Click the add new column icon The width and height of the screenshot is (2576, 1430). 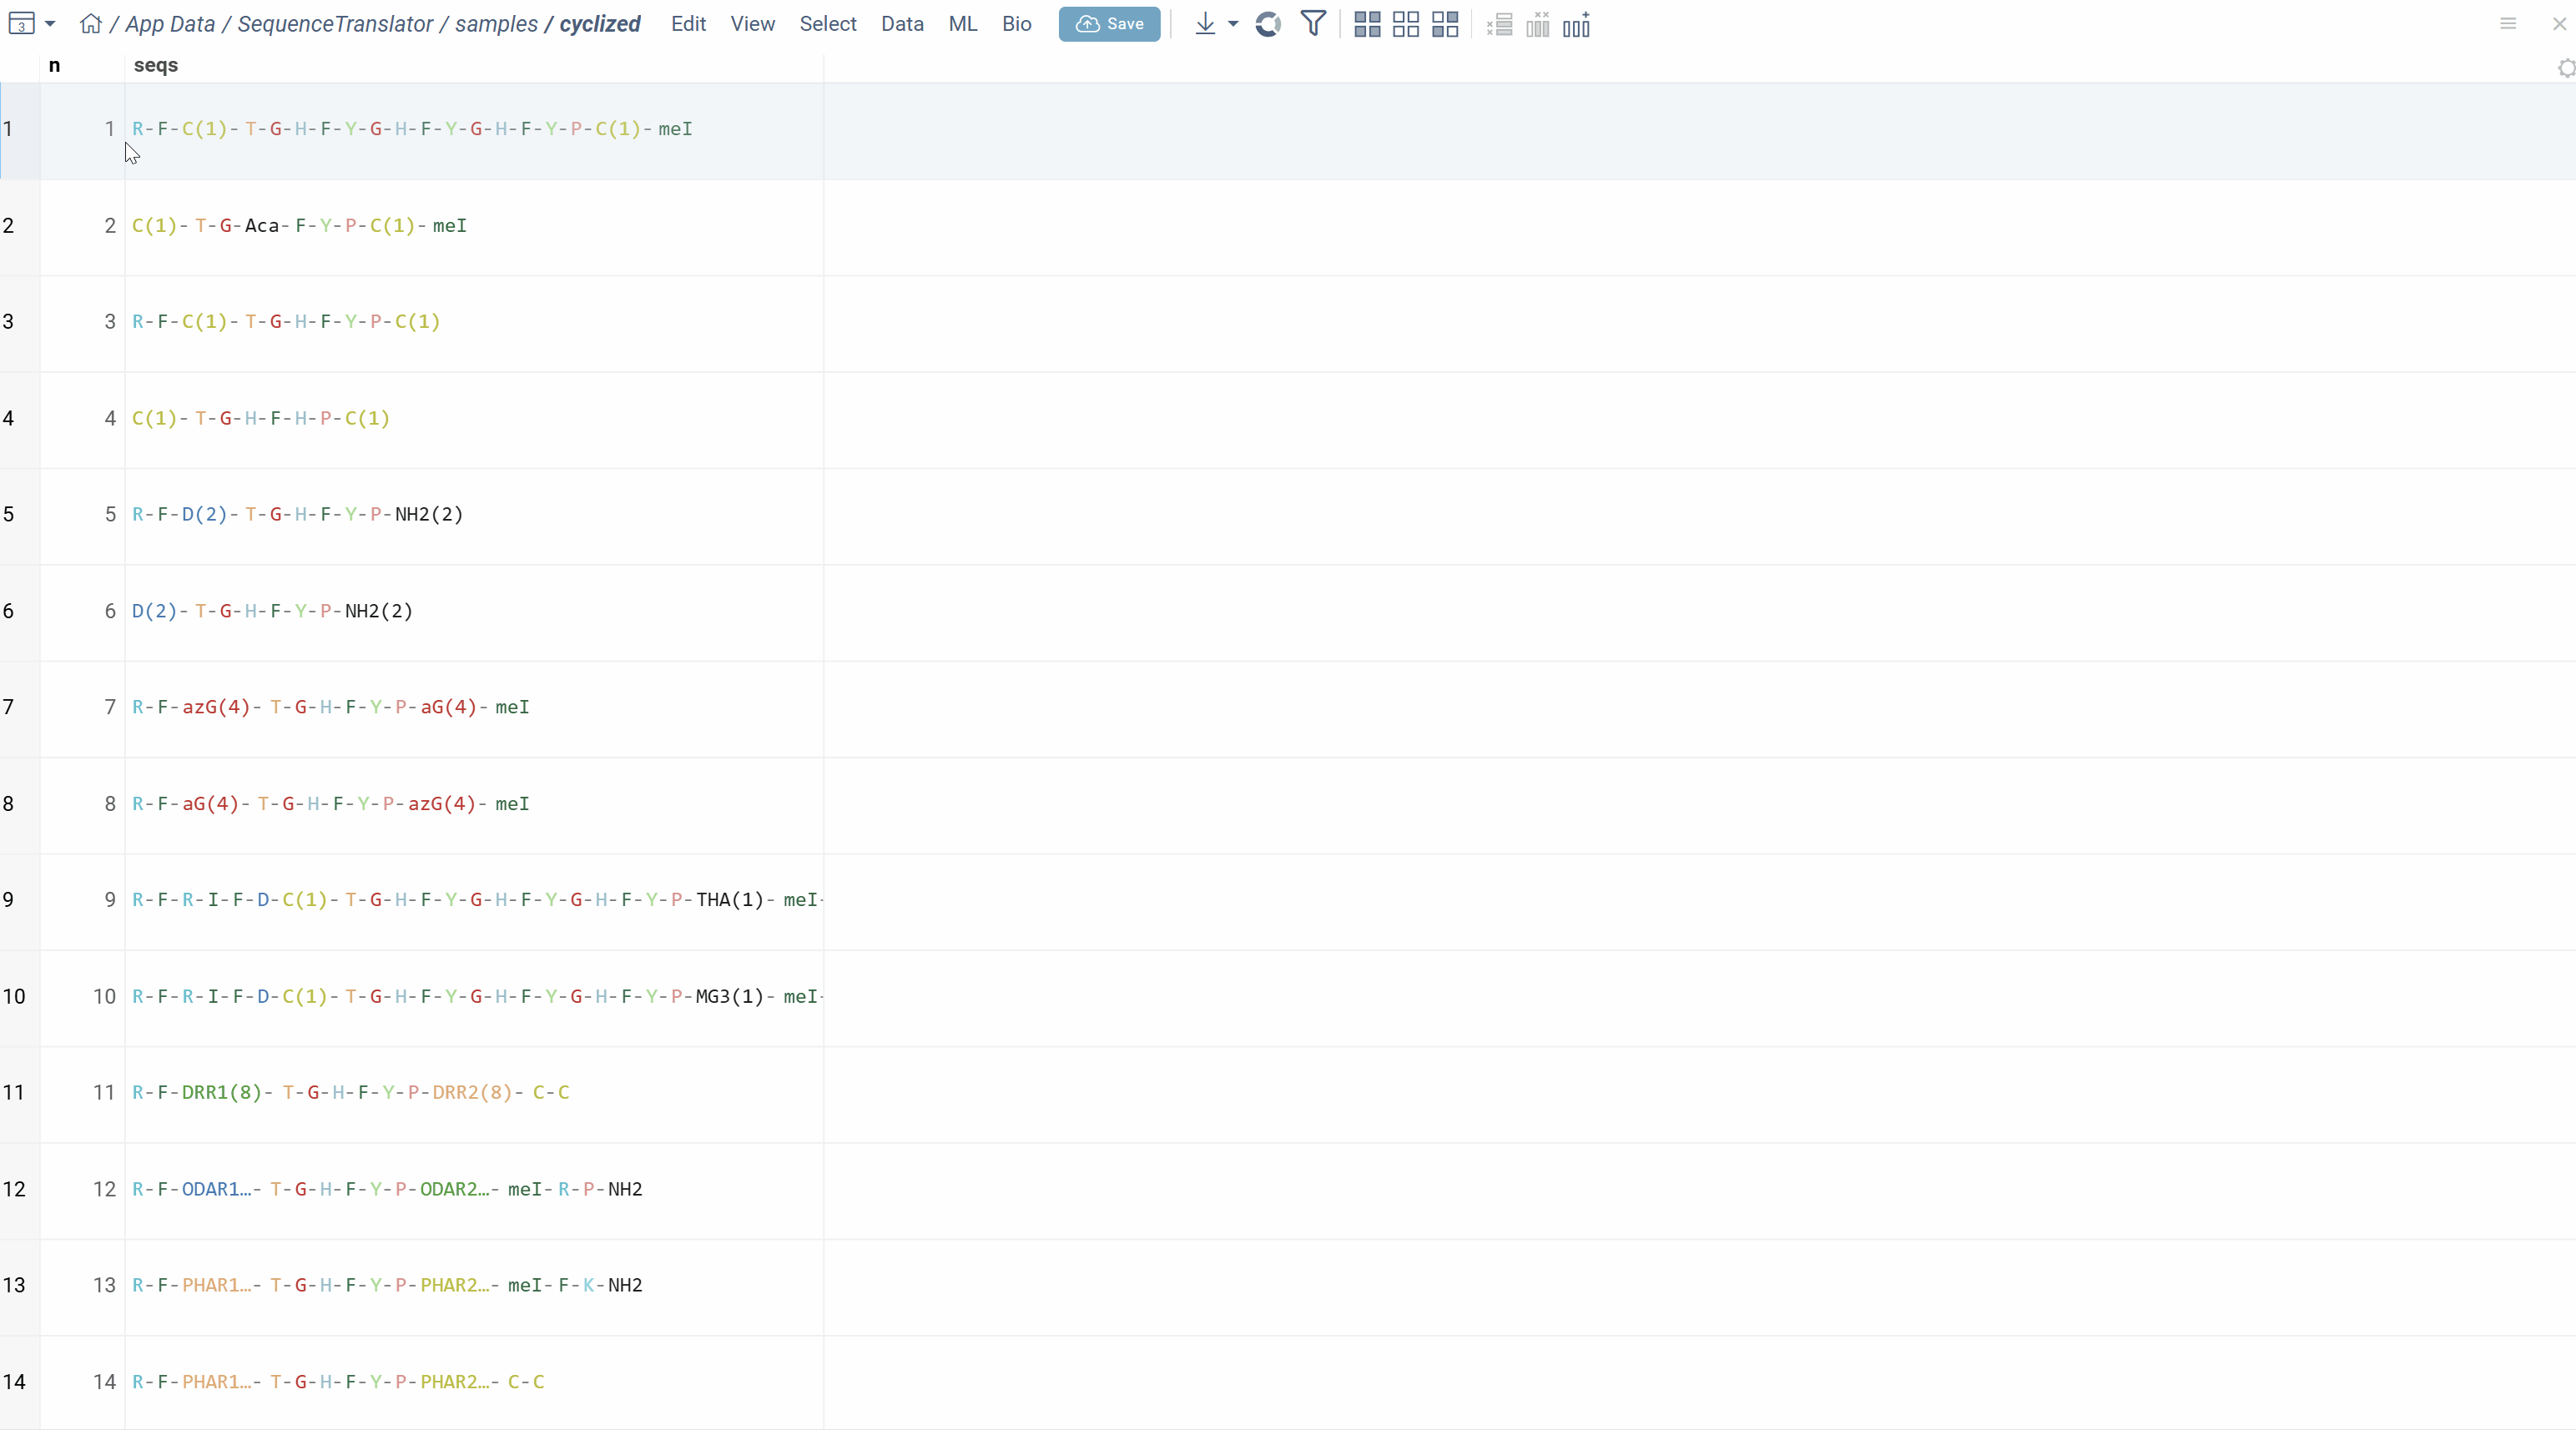(1577, 24)
